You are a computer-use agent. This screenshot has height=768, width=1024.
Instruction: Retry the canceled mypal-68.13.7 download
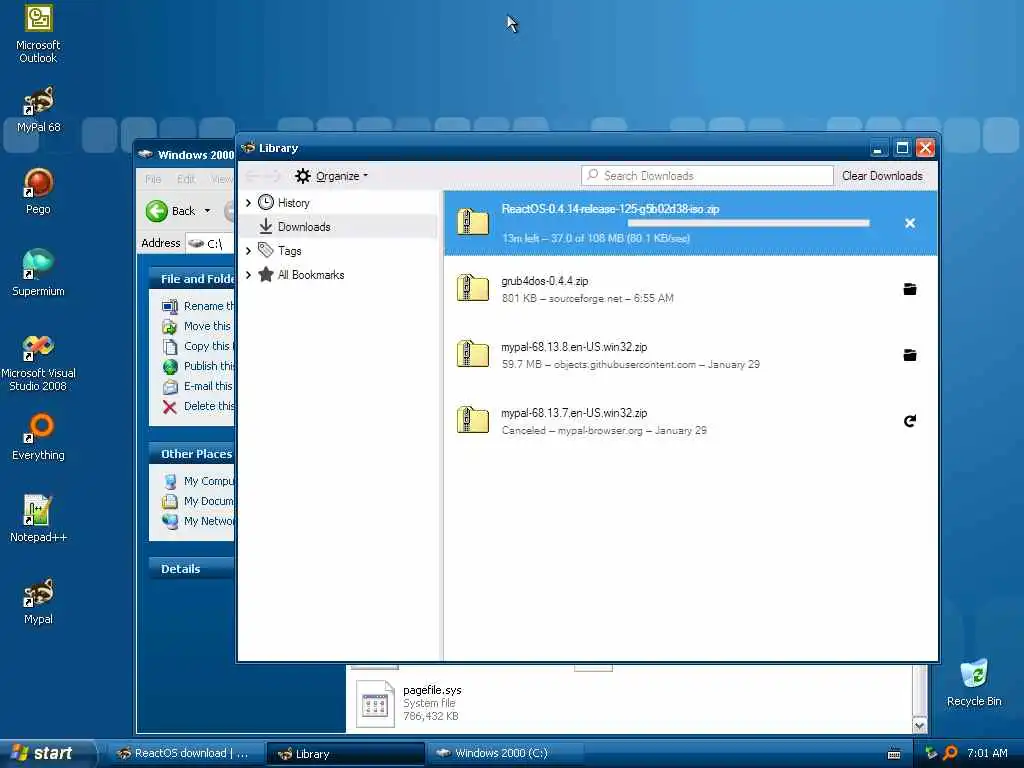pos(910,421)
